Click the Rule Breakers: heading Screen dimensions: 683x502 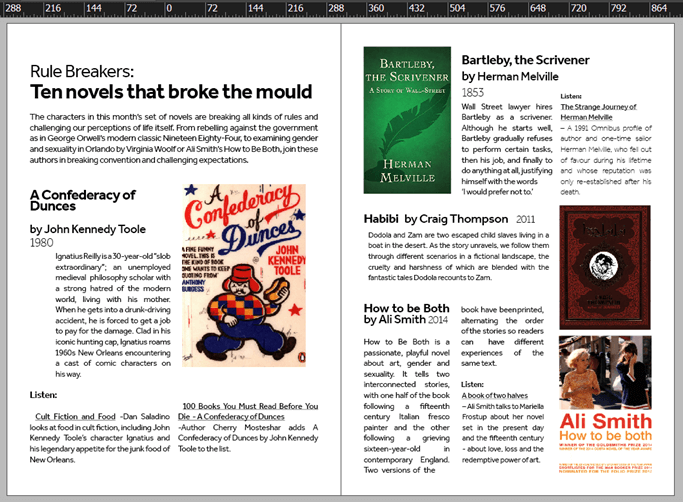coord(82,71)
